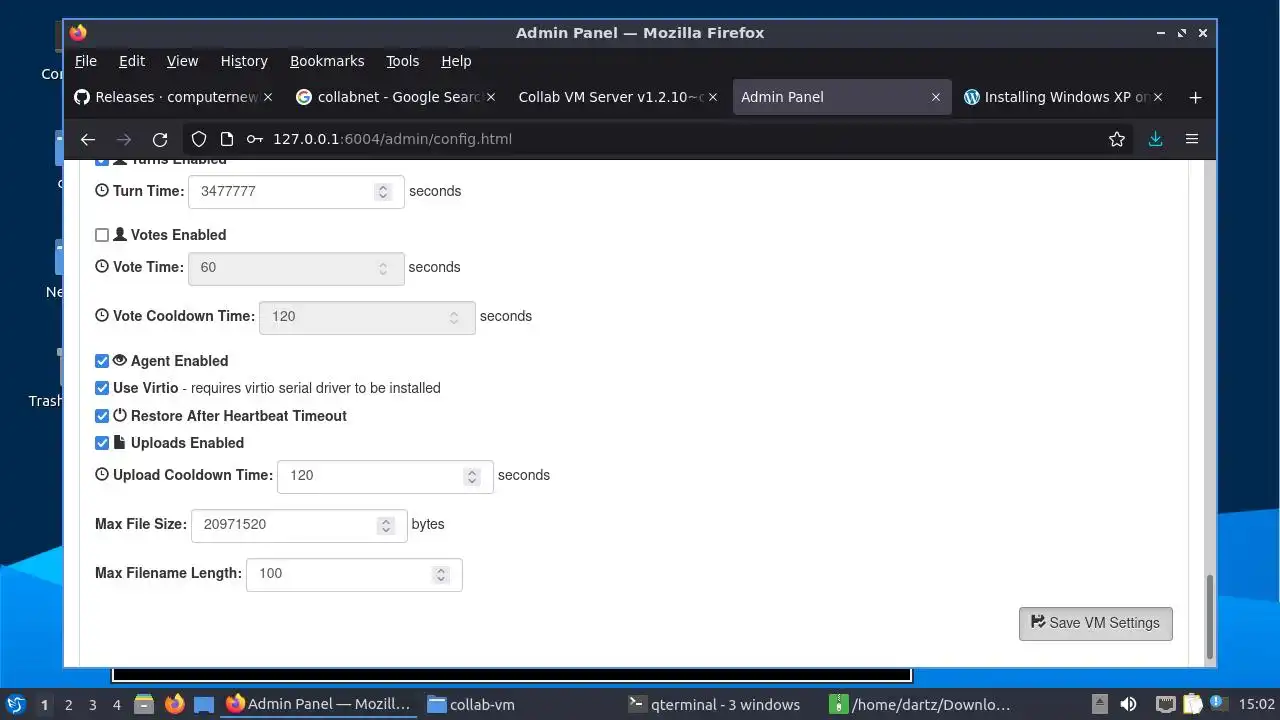Switch to virtual desktop 3
The height and width of the screenshot is (720, 1280).
tap(92, 704)
